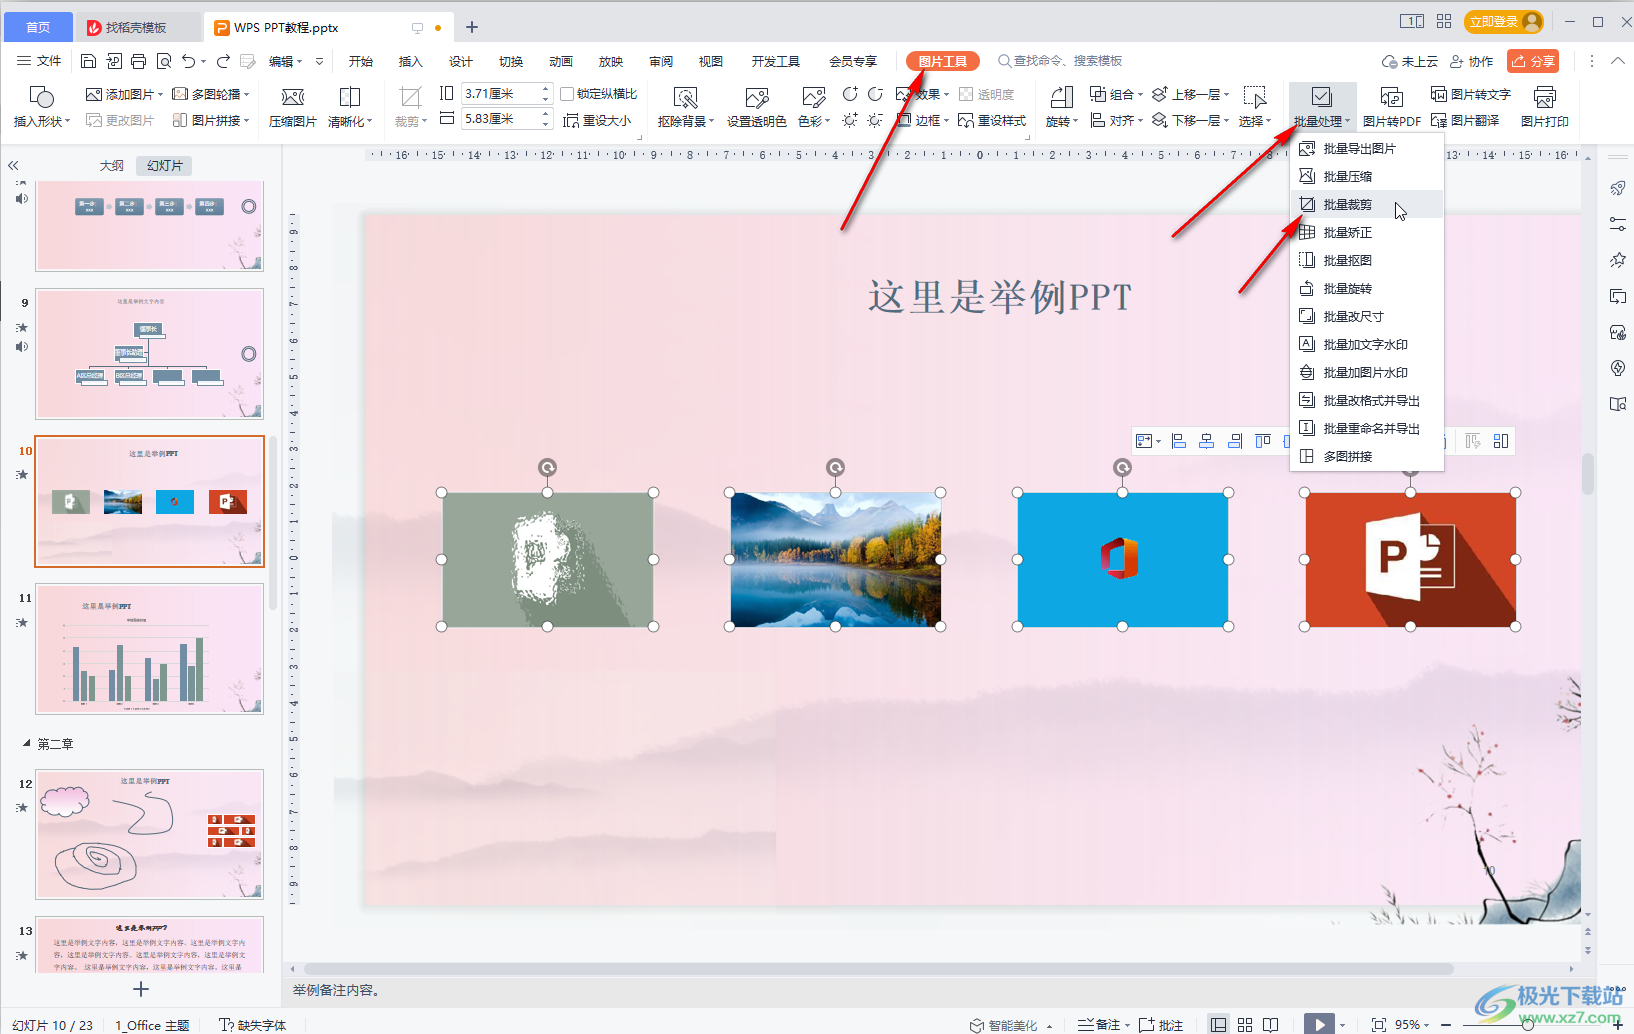Open 图片拼接 (Picture Collage) dropdown in ribbon

(x=210, y=120)
